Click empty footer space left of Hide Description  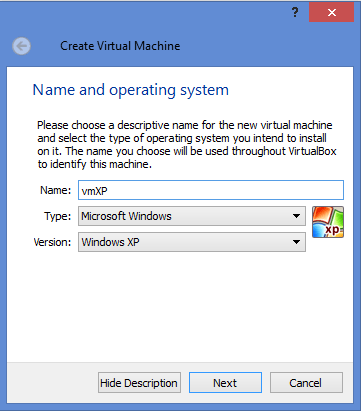(x=52, y=383)
